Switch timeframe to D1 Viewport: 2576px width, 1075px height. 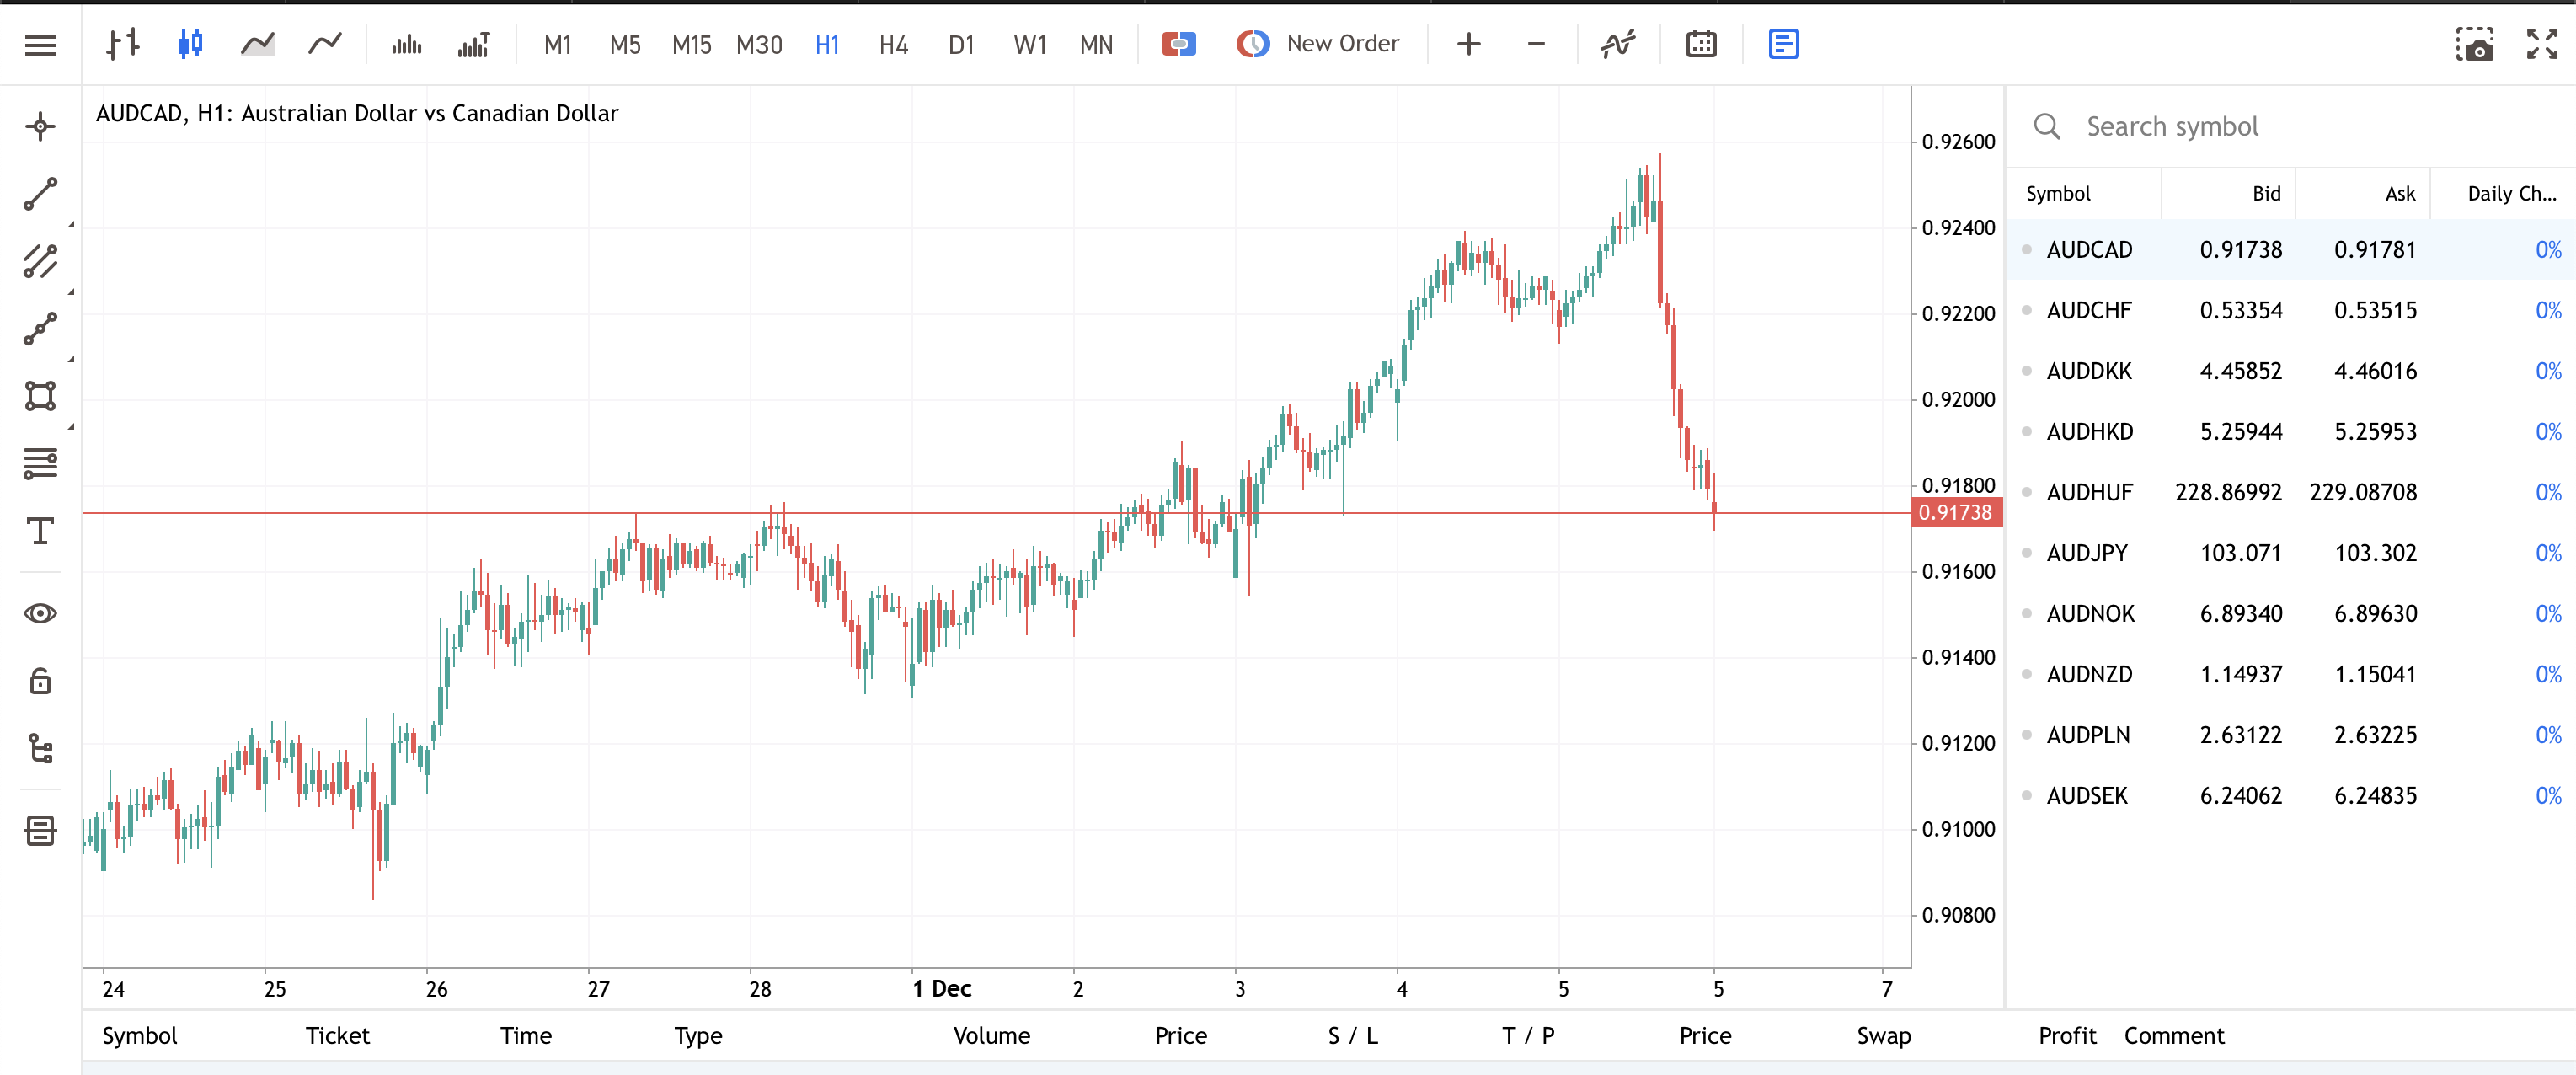point(961,44)
